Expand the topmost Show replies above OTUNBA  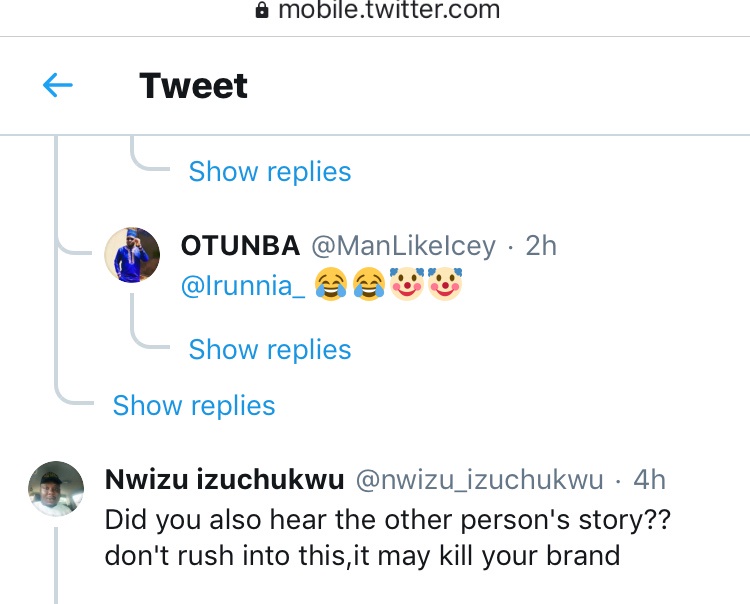270,172
